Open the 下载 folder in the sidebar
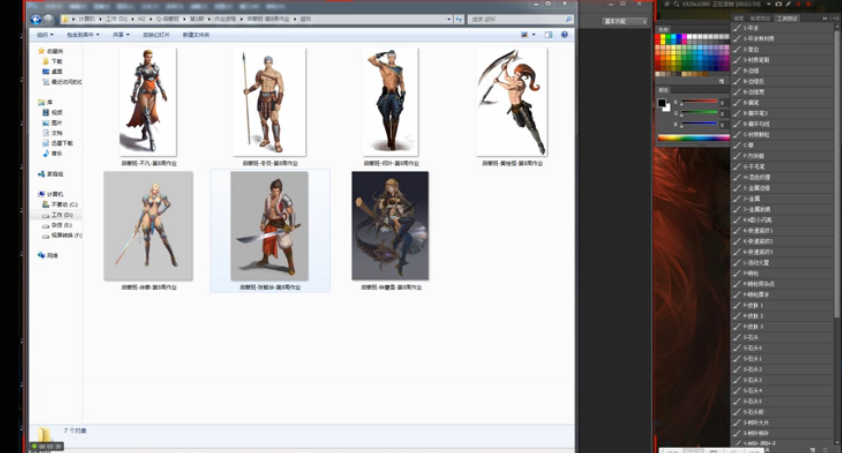This screenshot has height=476, width=842. pyautogui.click(x=53, y=61)
